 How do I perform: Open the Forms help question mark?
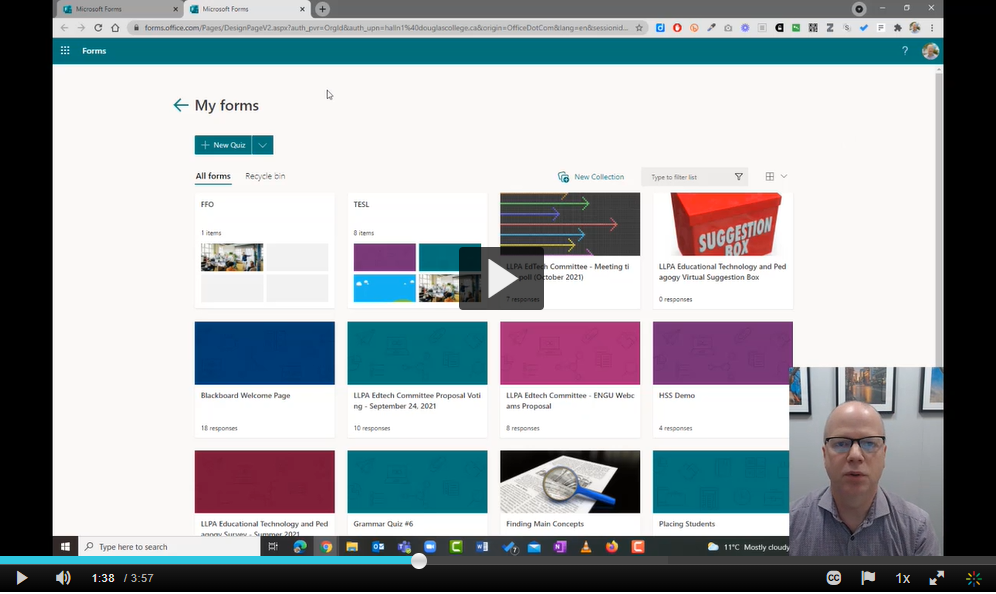(905, 51)
